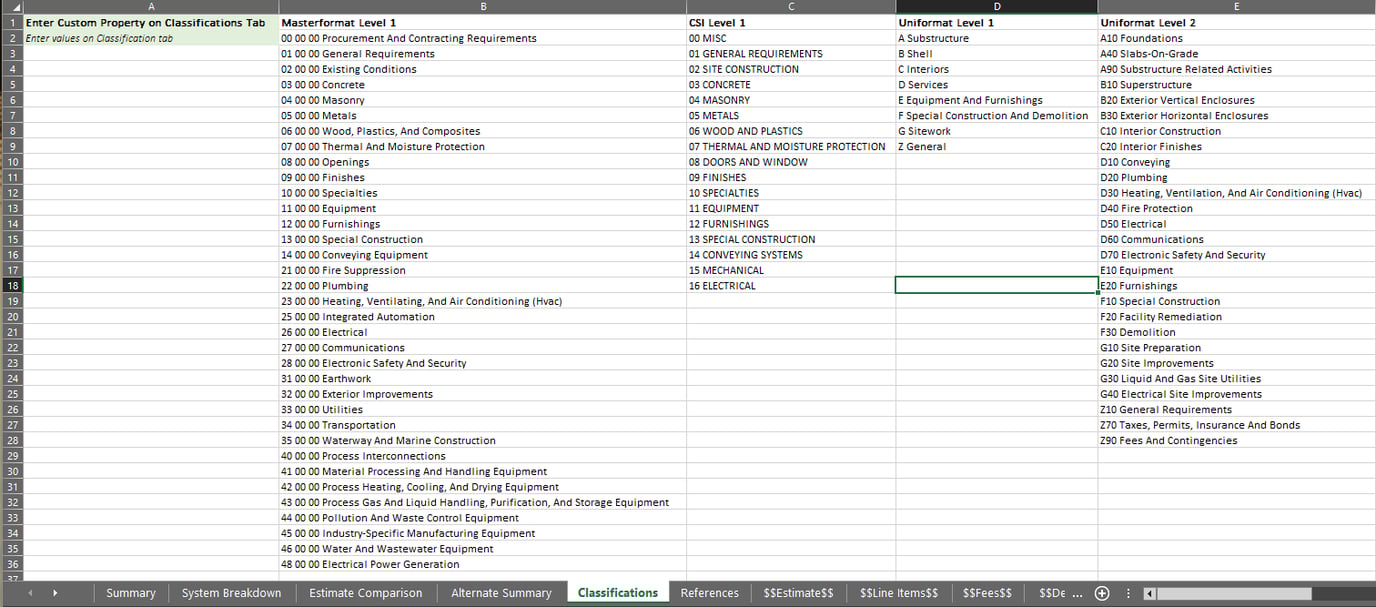
Task: Select row 18 by its header
Action: 9,285
